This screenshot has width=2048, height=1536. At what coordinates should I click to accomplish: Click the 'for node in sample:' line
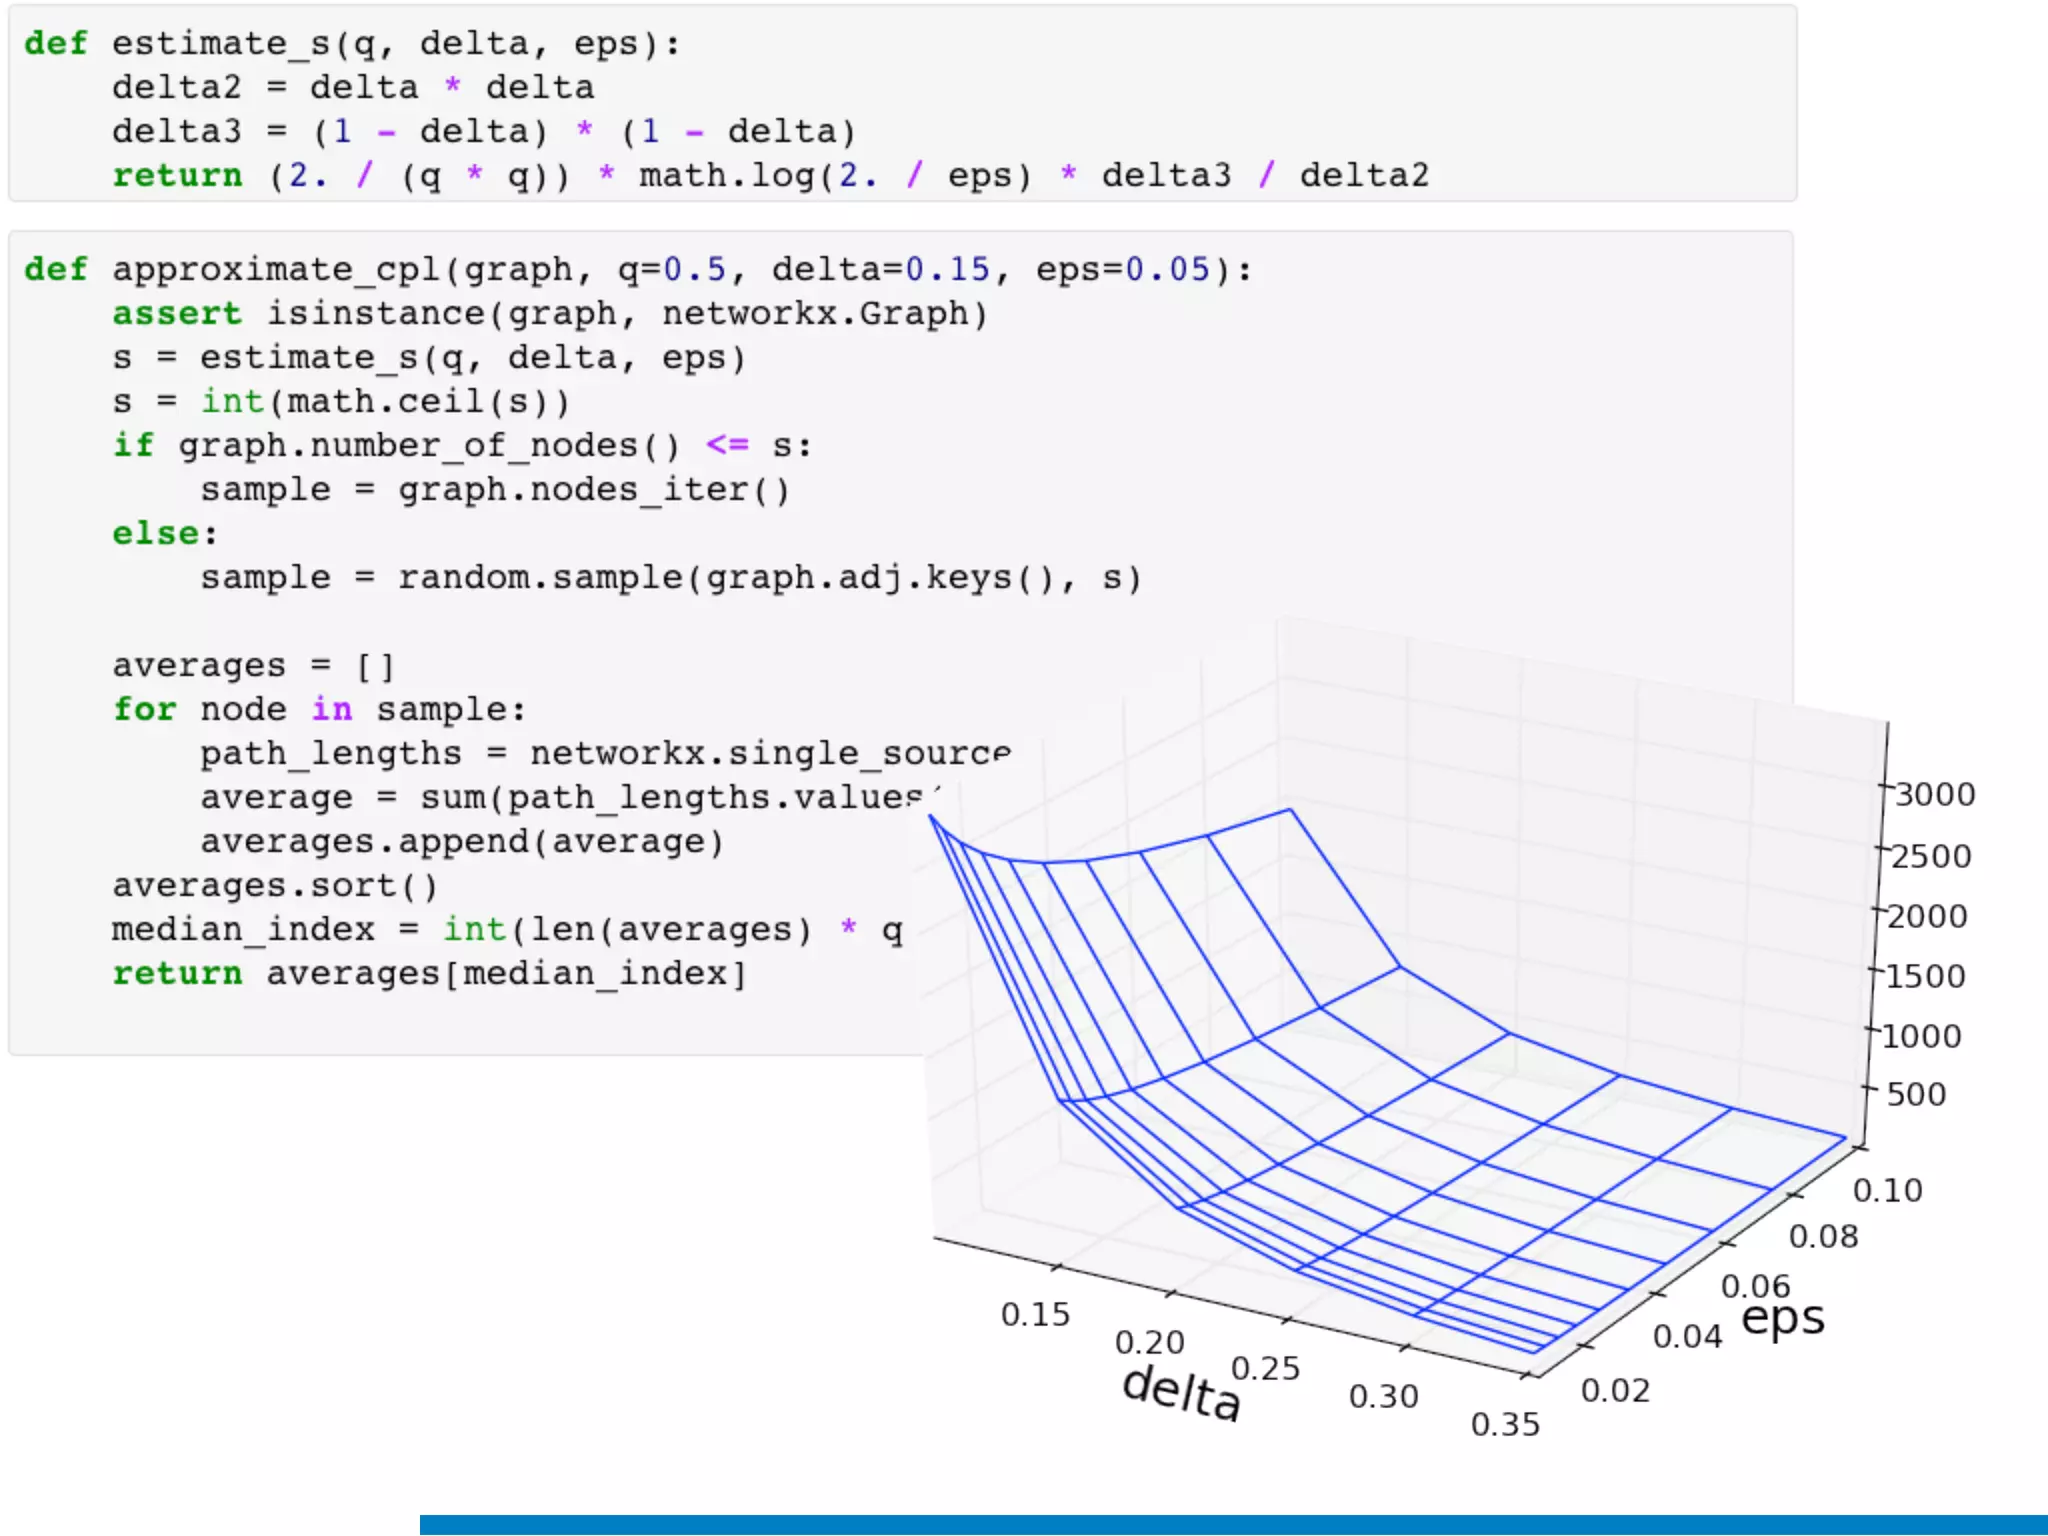318,710
